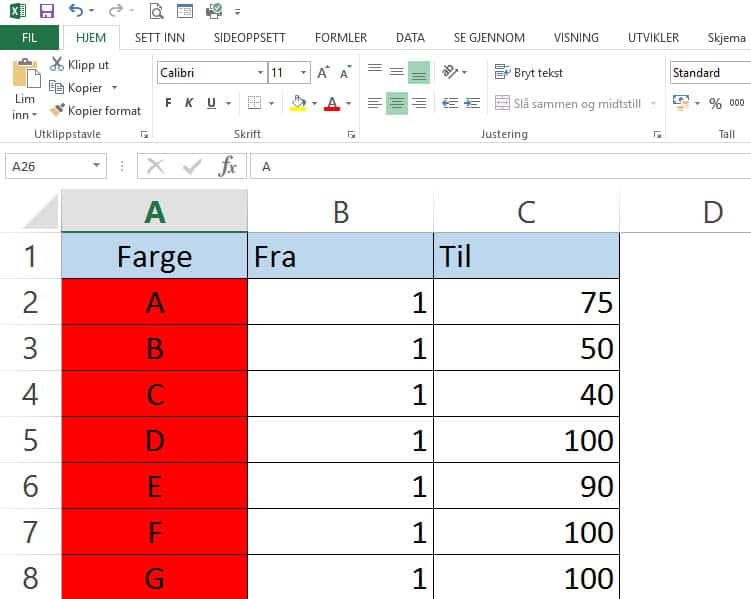The height and width of the screenshot is (599, 751).
Task: Copy selection with Kopier
Action: [76, 88]
